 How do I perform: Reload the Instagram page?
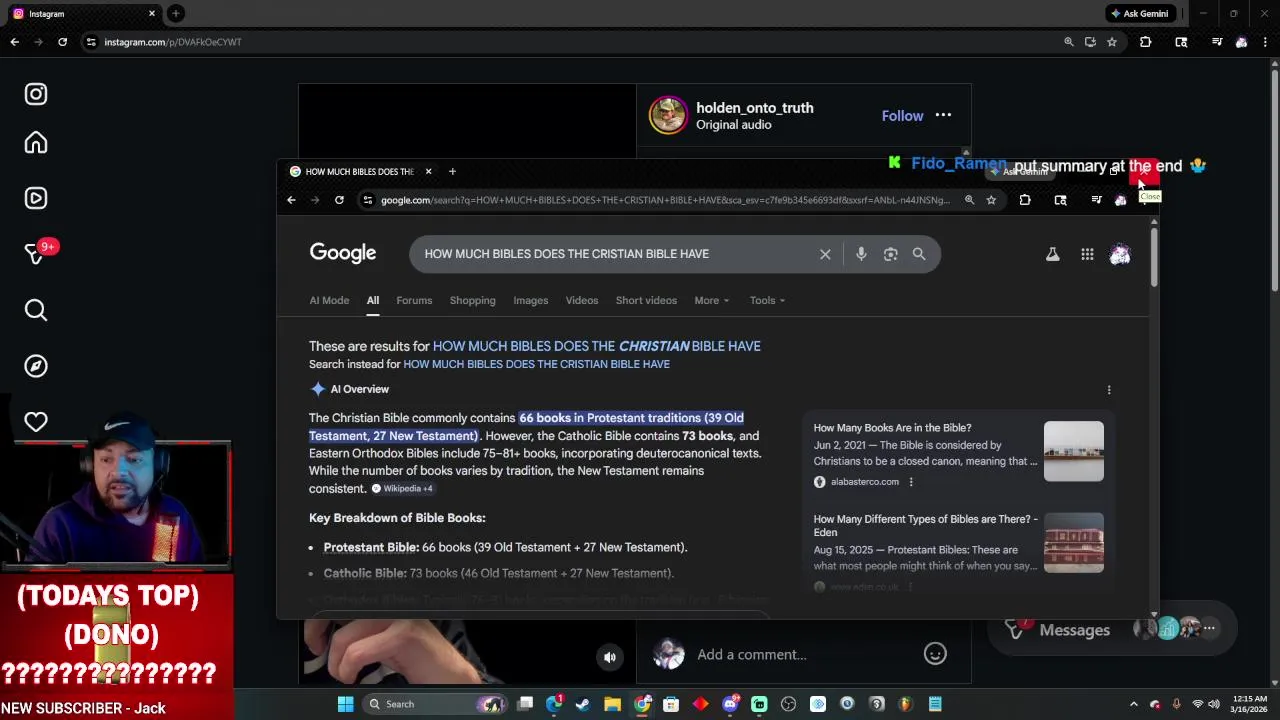tap(62, 42)
